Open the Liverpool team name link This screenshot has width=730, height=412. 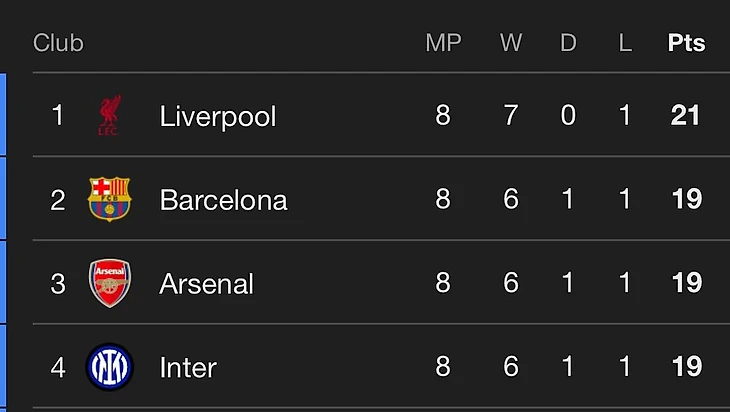pos(217,116)
